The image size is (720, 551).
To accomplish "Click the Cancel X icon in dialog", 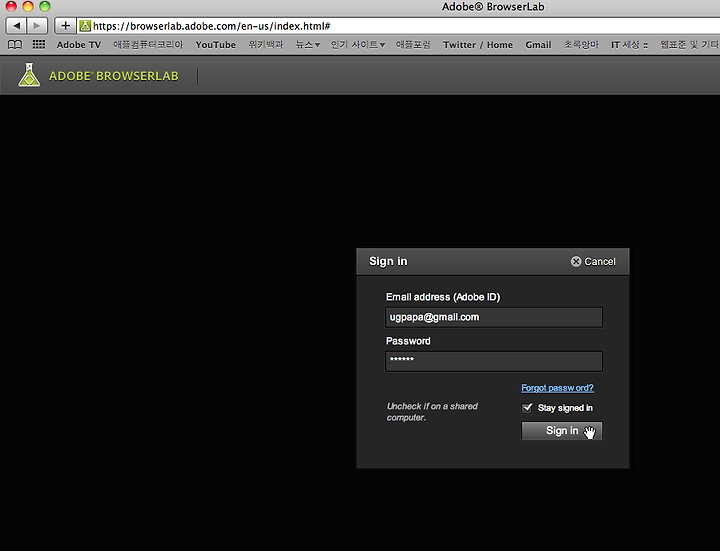I will tap(576, 261).
